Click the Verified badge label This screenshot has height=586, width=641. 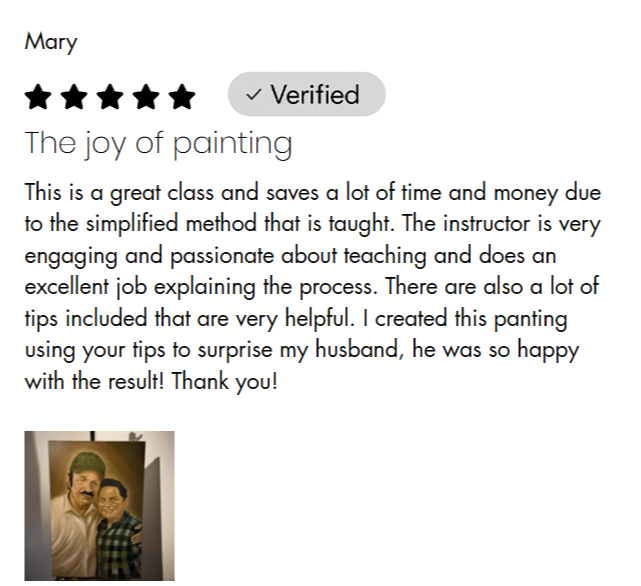pos(307,94)
